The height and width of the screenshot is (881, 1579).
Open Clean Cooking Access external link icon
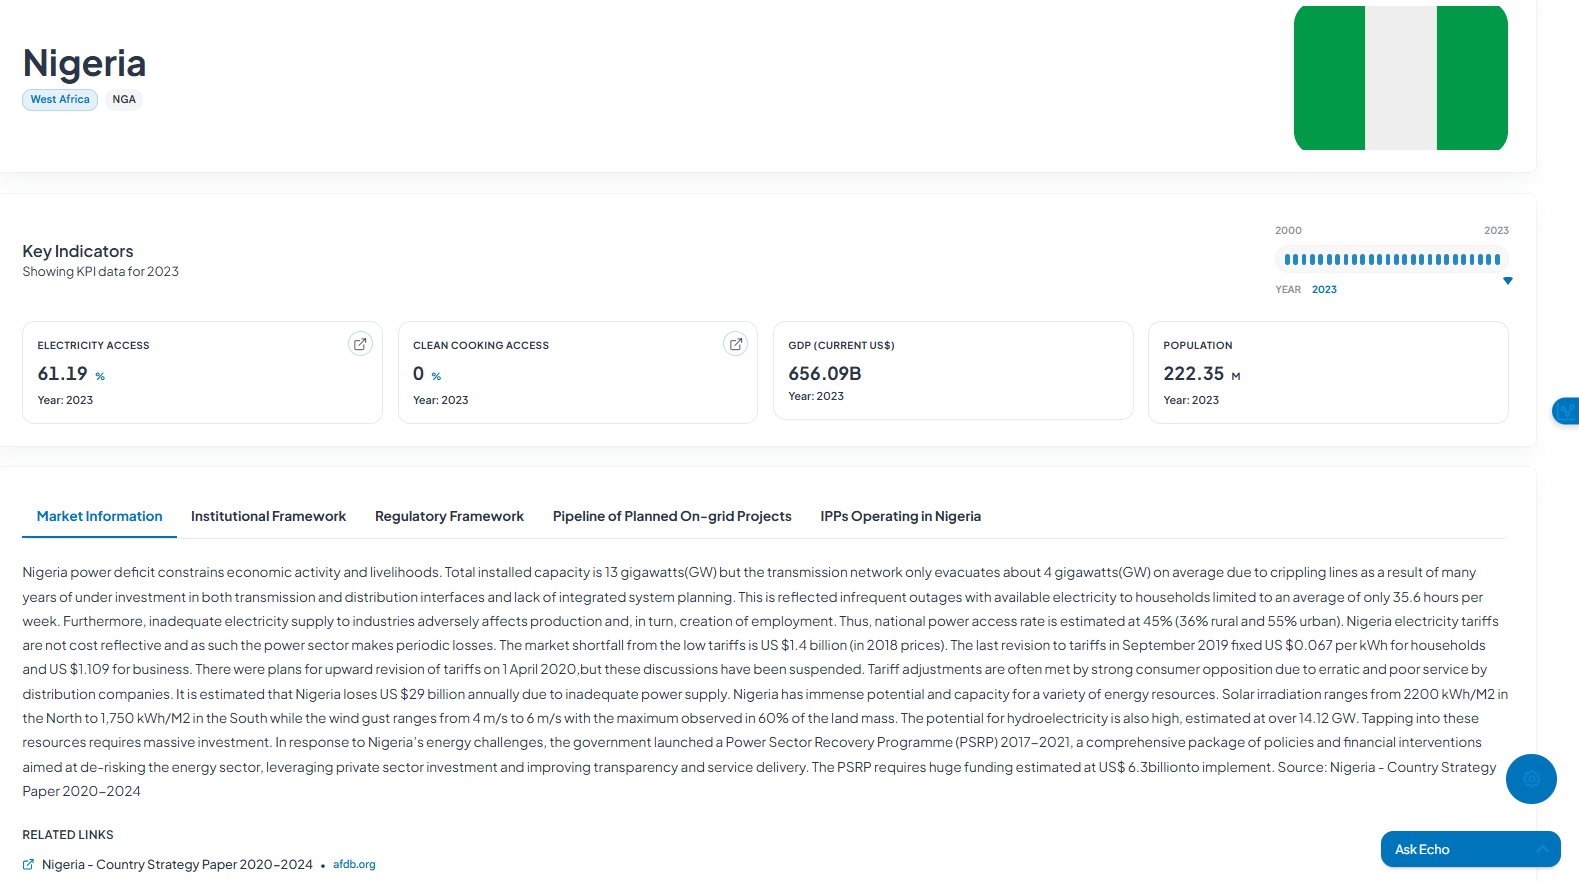(x=735, y=344)
